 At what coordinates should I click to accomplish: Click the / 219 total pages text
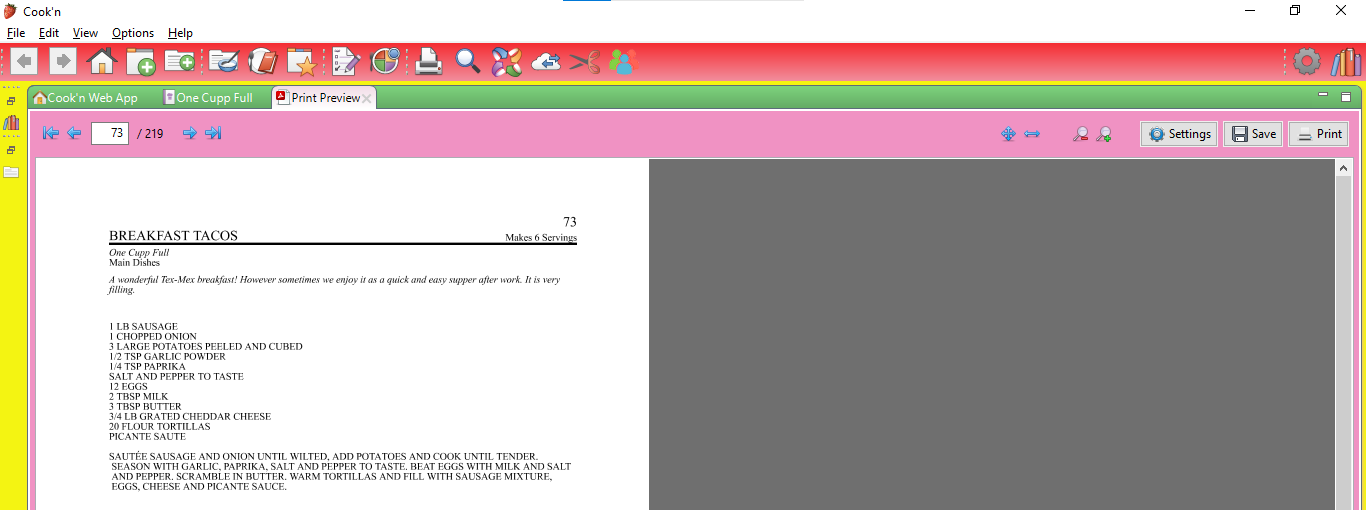pos(150,133)
